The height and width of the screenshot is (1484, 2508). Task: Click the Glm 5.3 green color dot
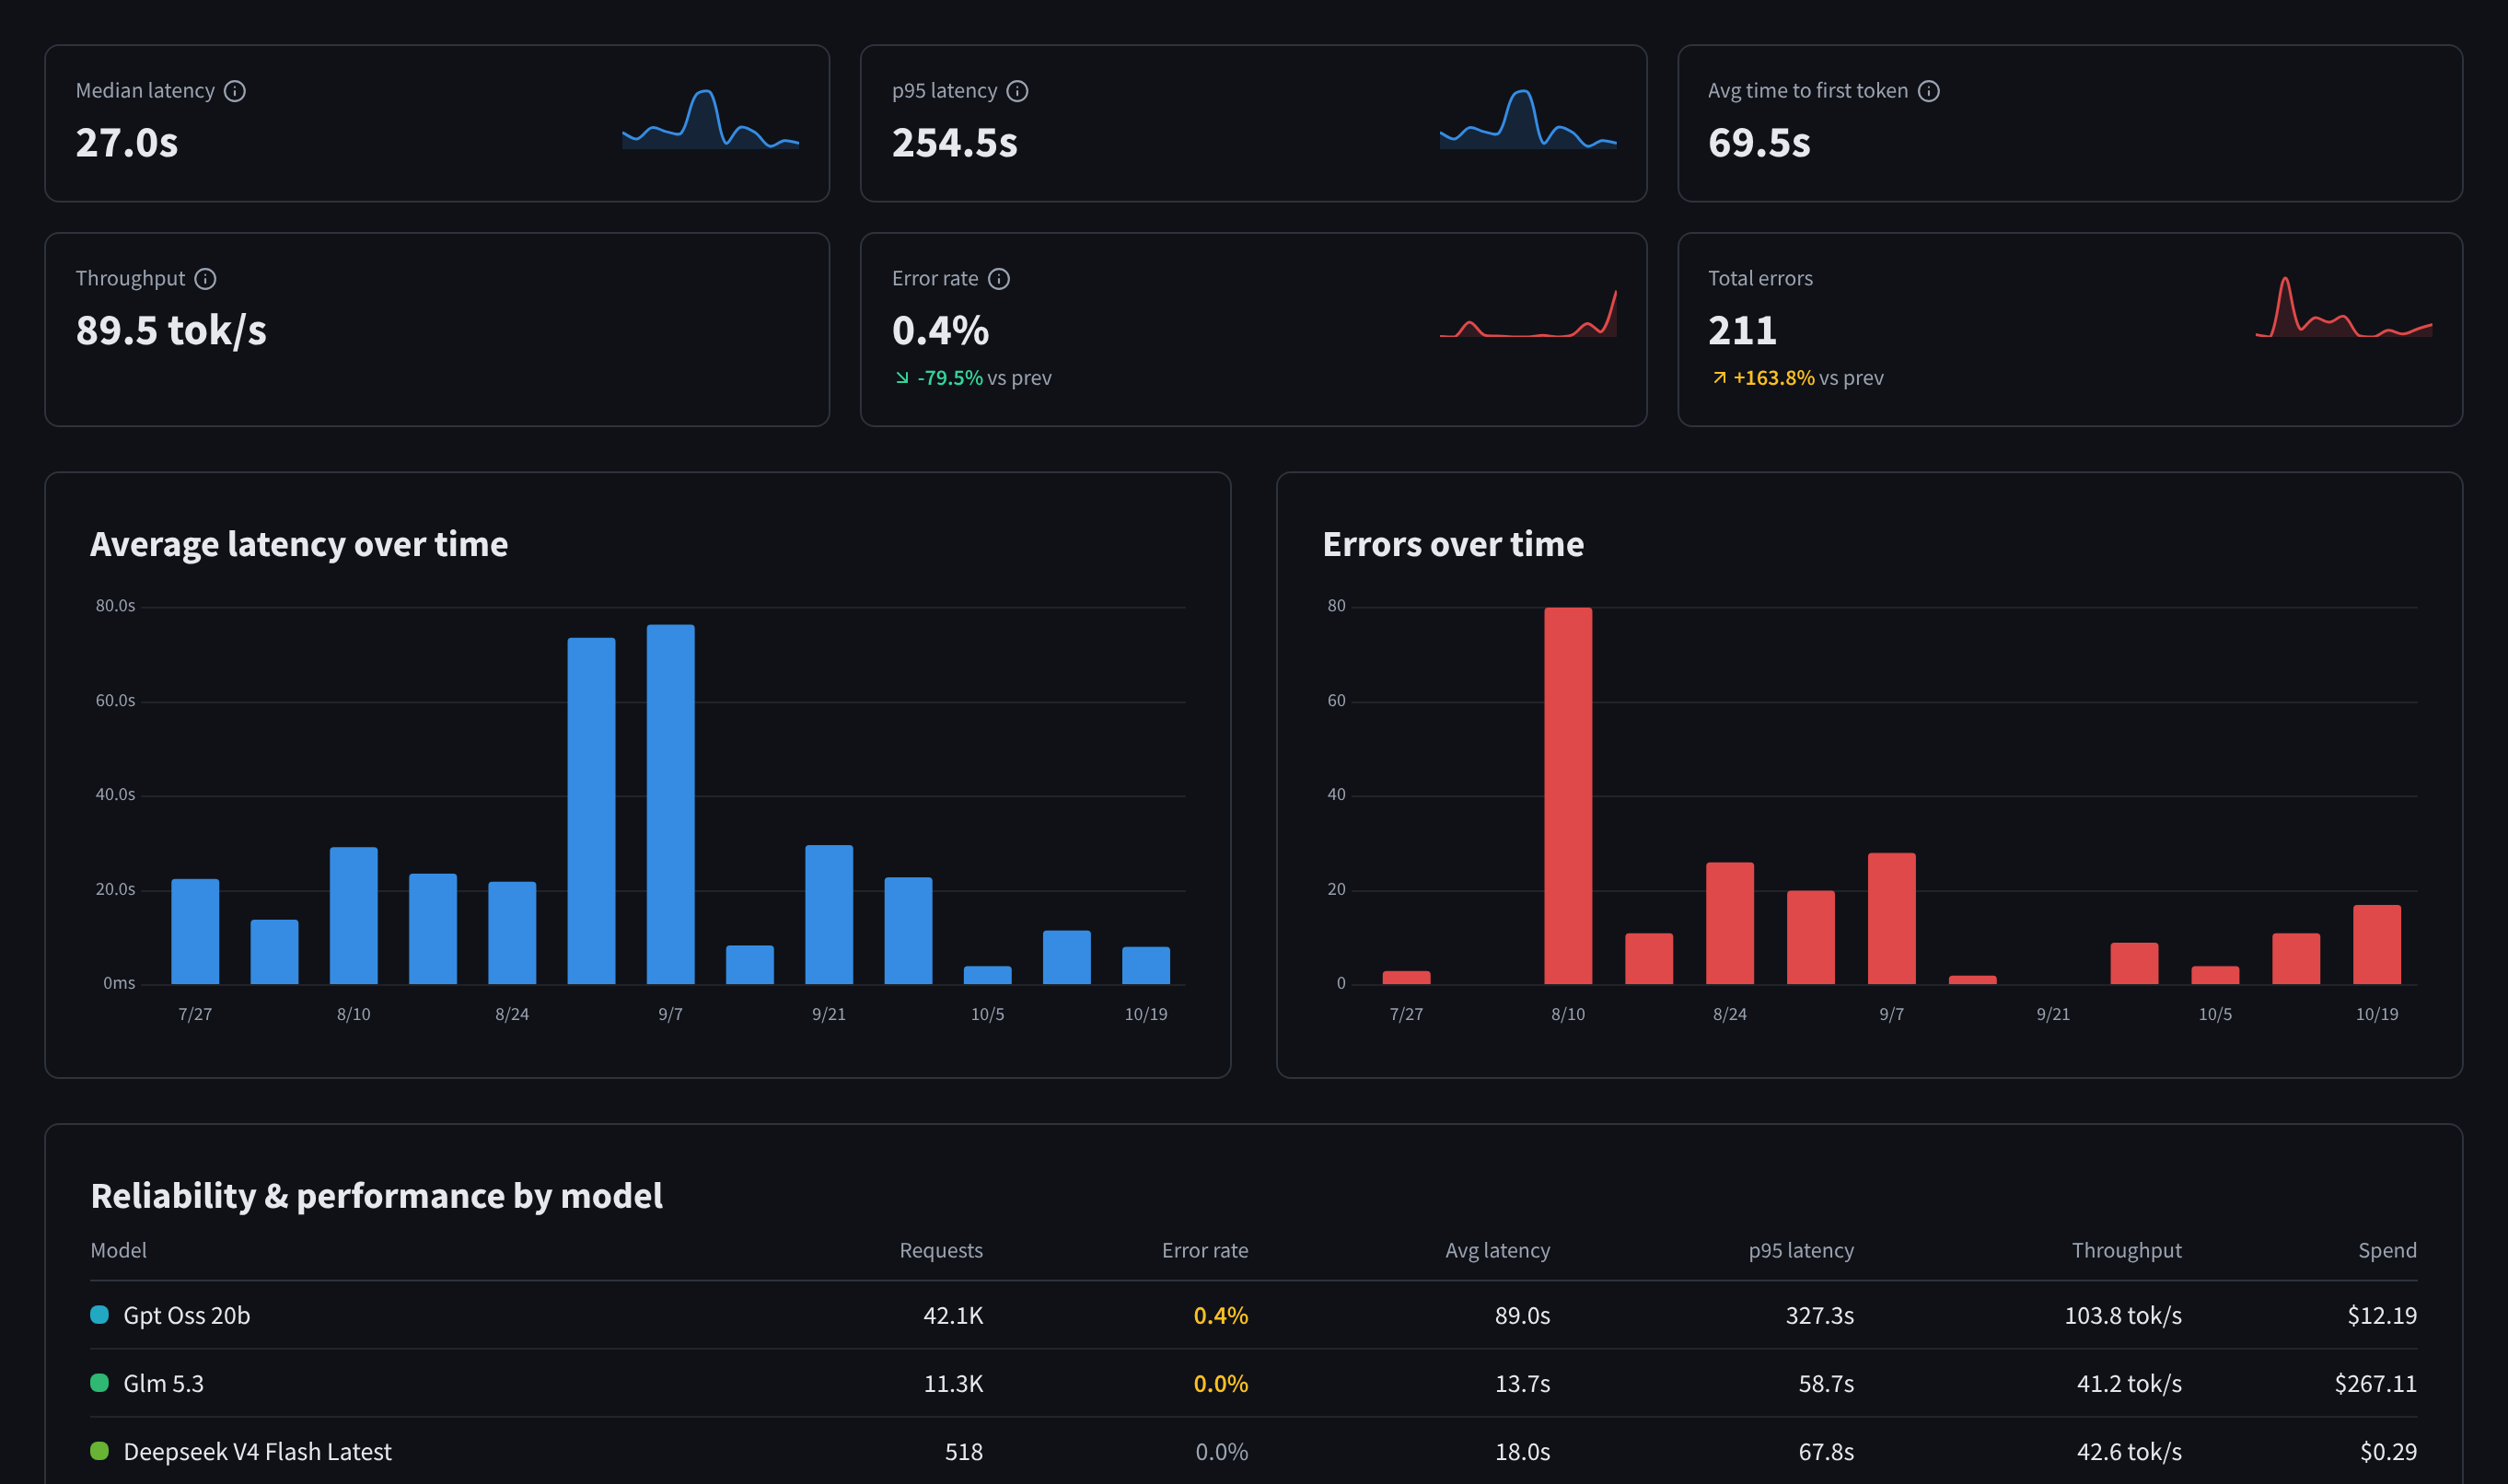click(x=99, y=1383)
